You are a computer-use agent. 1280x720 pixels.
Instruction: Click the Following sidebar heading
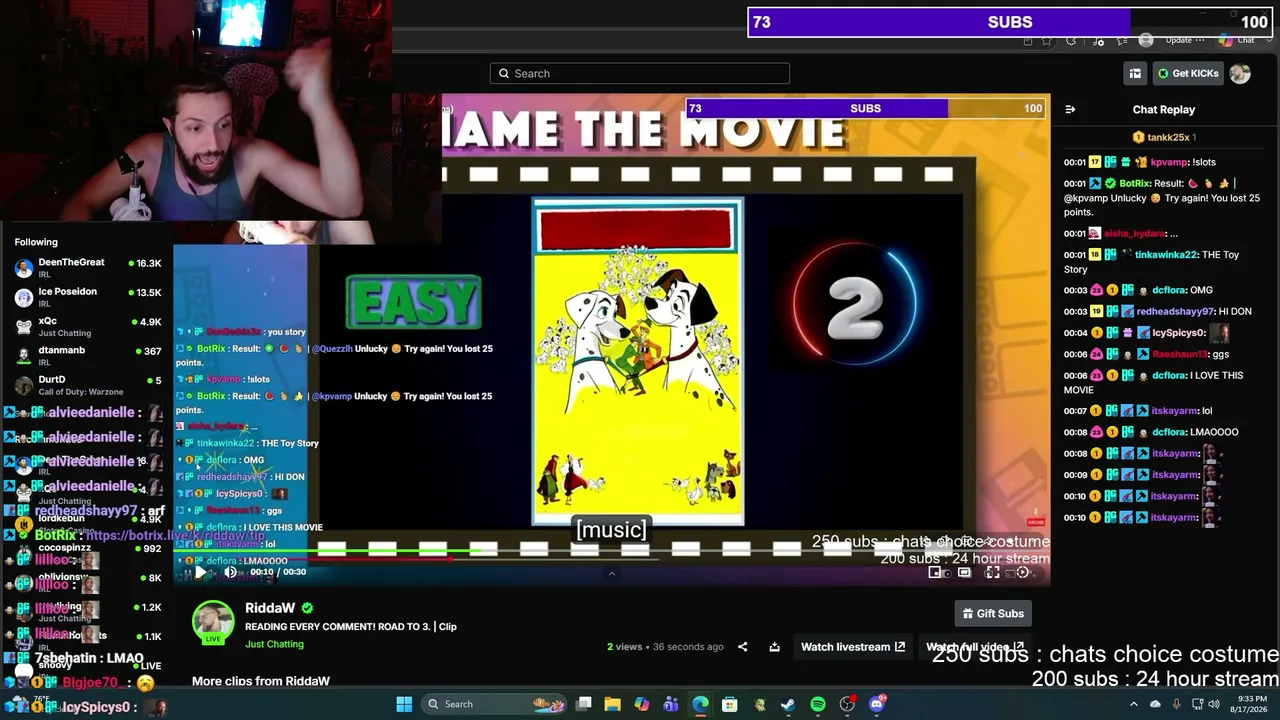[36, 242]
